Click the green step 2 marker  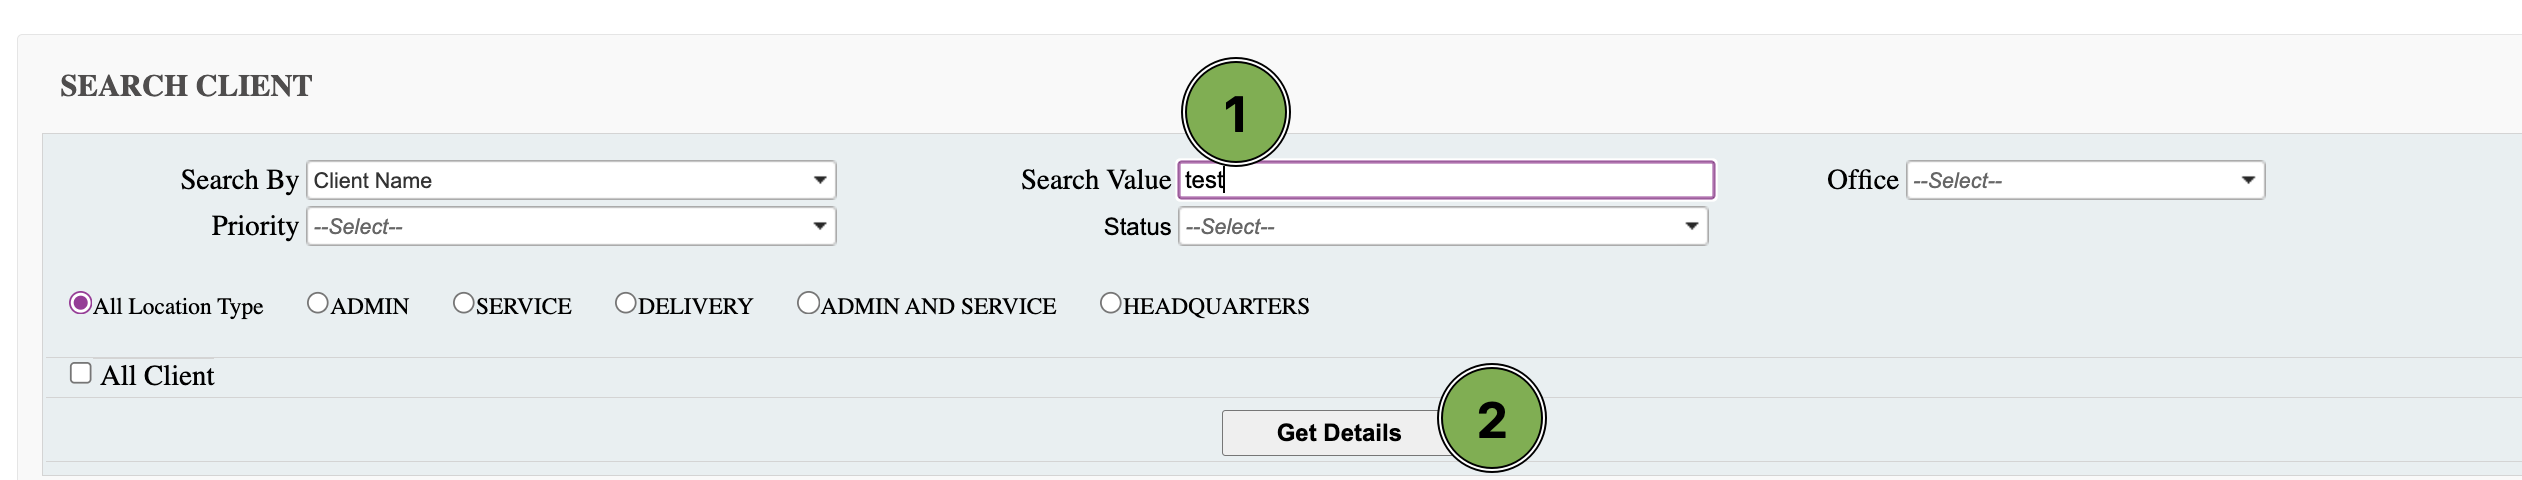tap(1491, 418)
